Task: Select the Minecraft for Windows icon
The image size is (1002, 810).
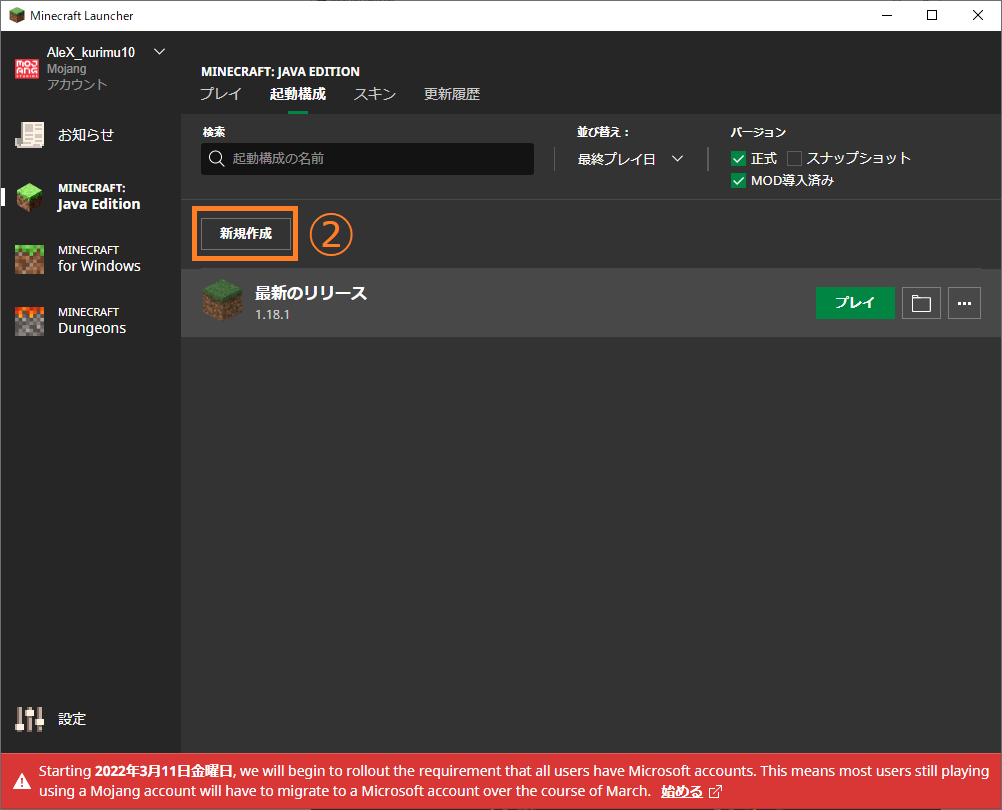Action: click(x=29, y=259)
